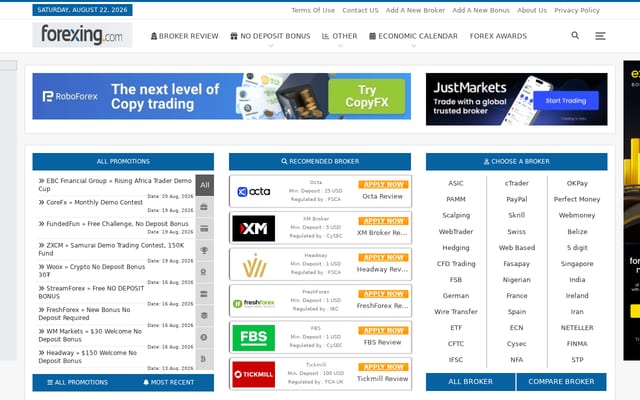Click Add A New Broker link

(416, 10)
